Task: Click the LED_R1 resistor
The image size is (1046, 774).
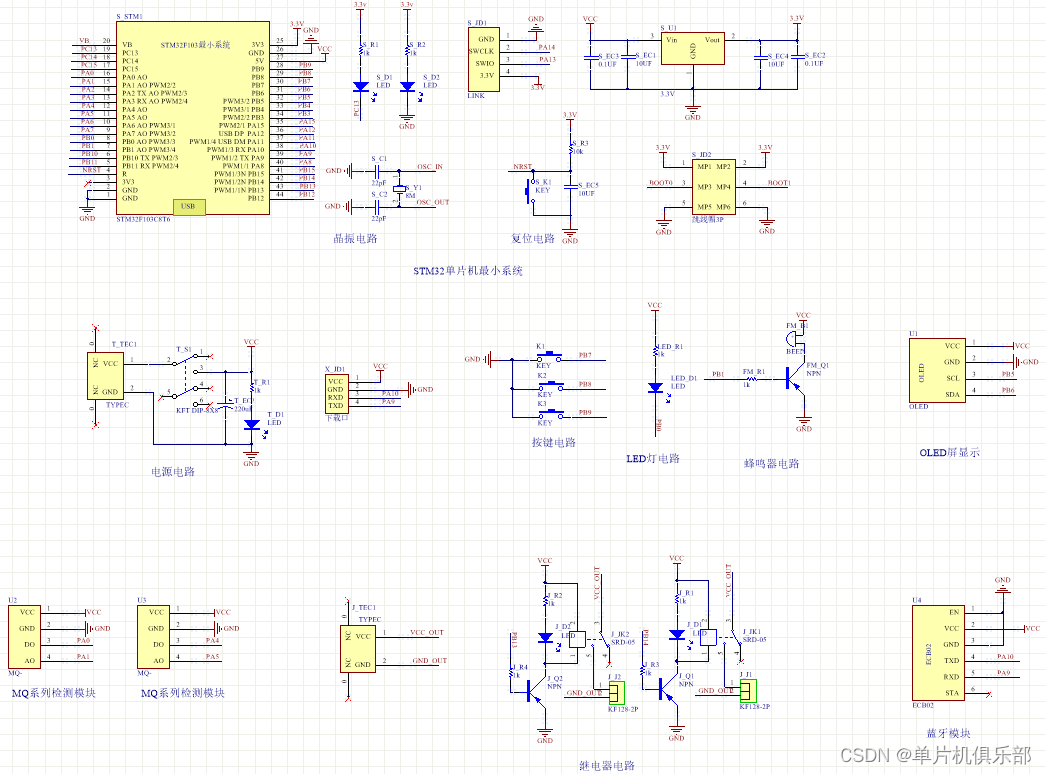Action: [x=656, y=350]
